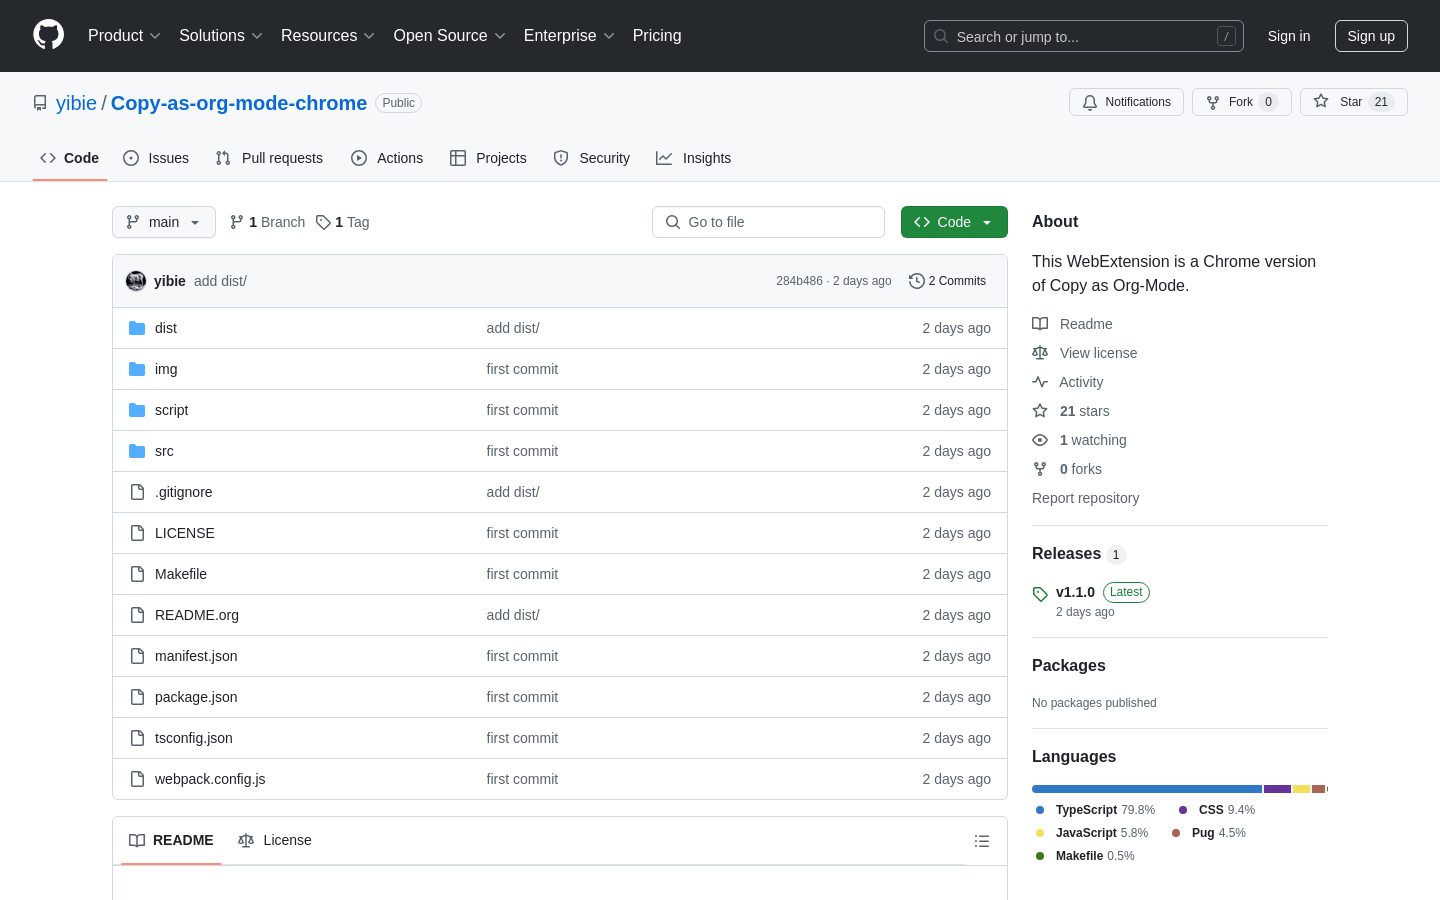Click the GitHub logo icon

click(48, 35)
